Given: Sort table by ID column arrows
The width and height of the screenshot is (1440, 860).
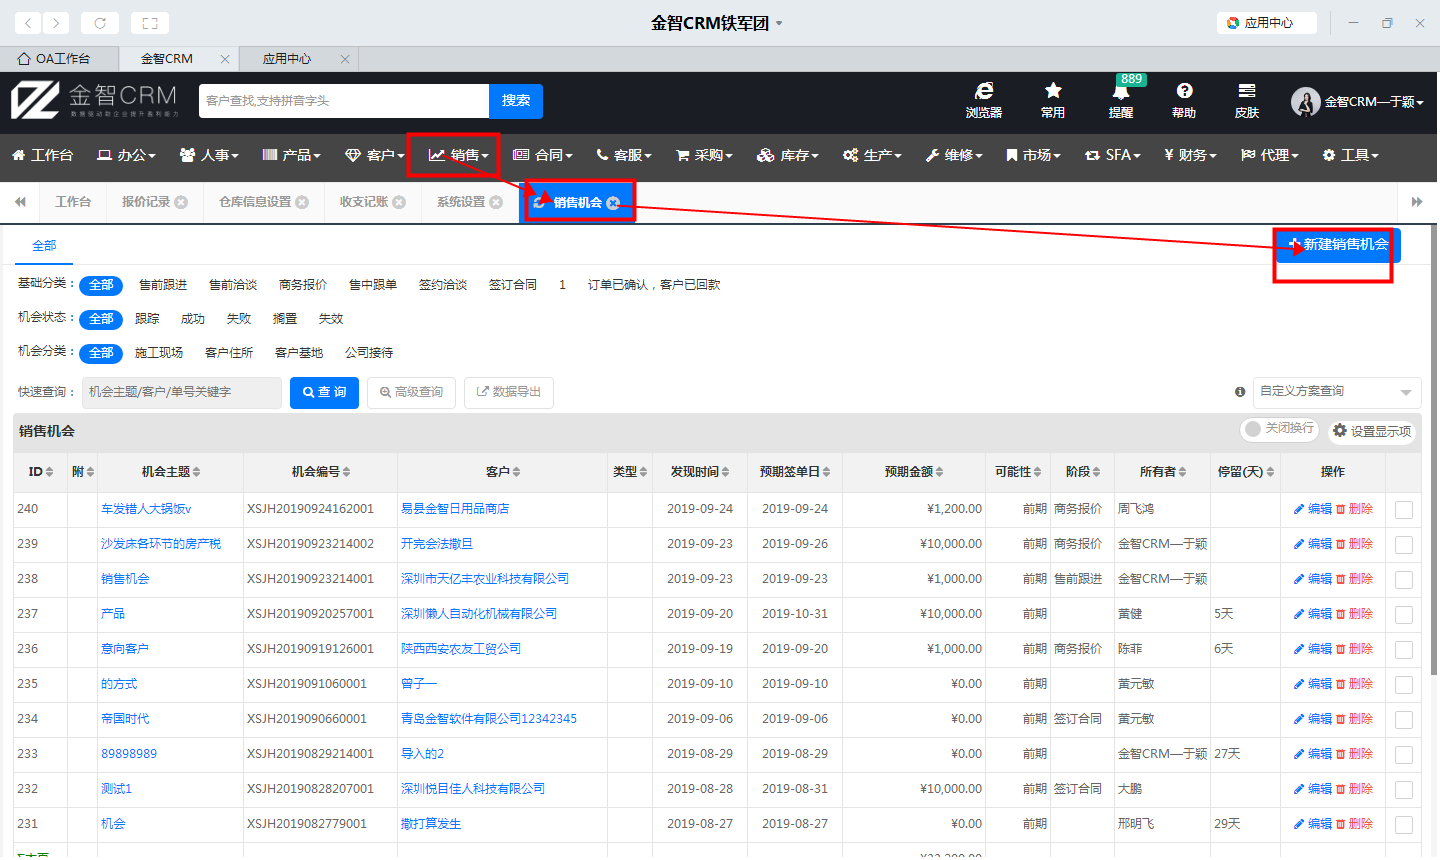Looking at the screenshot, I should (x=50, y=472).
